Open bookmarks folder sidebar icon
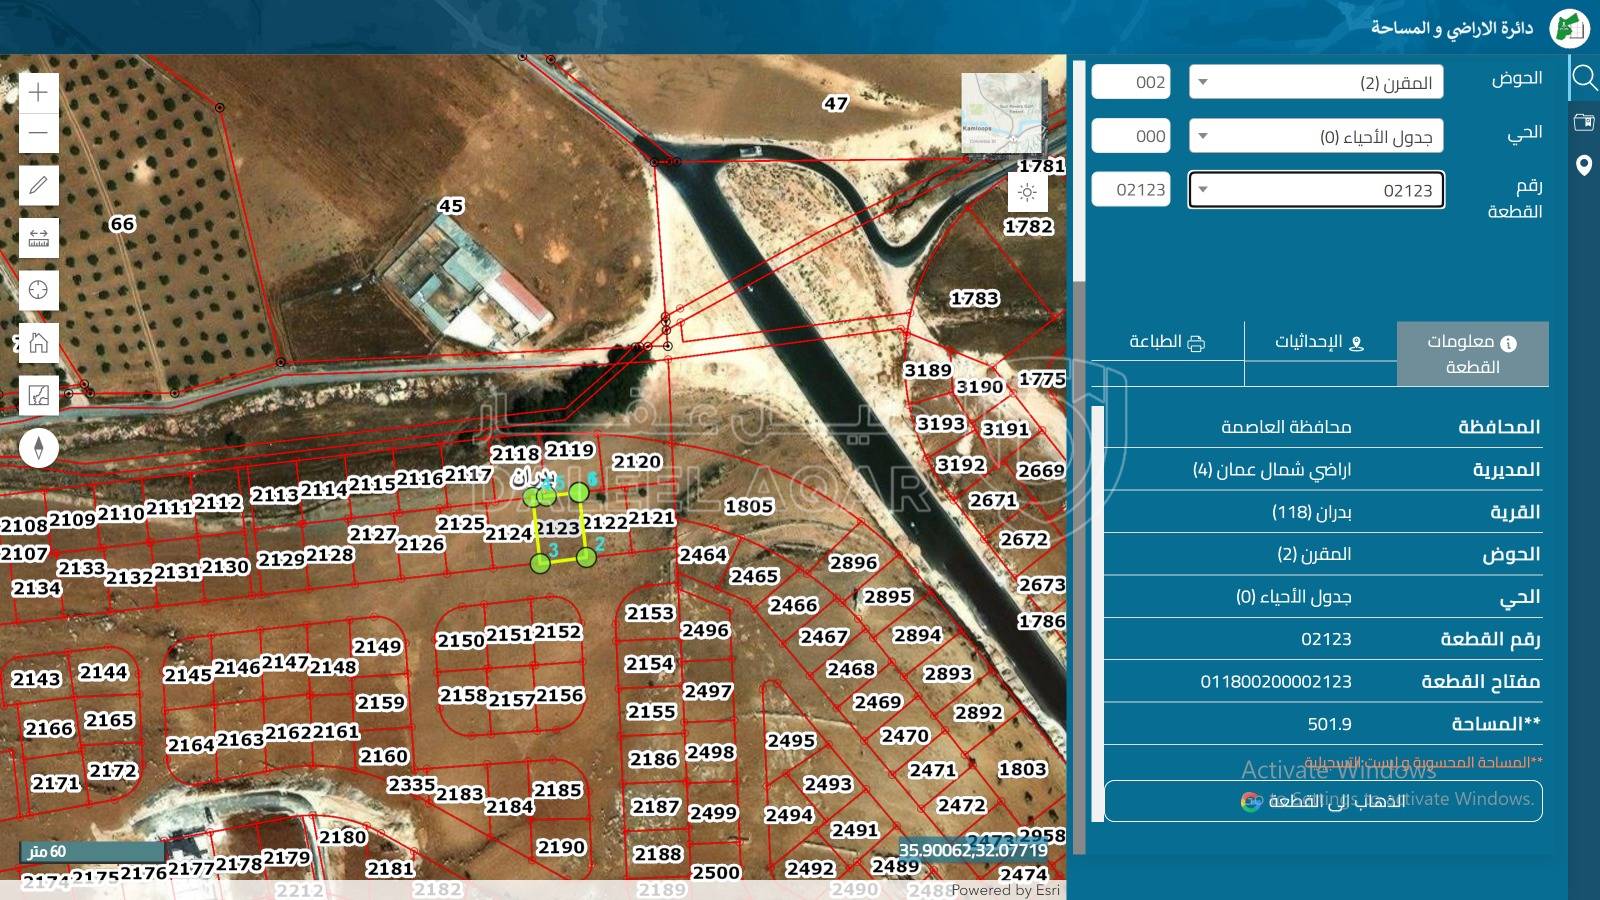 pos(1584,122)
